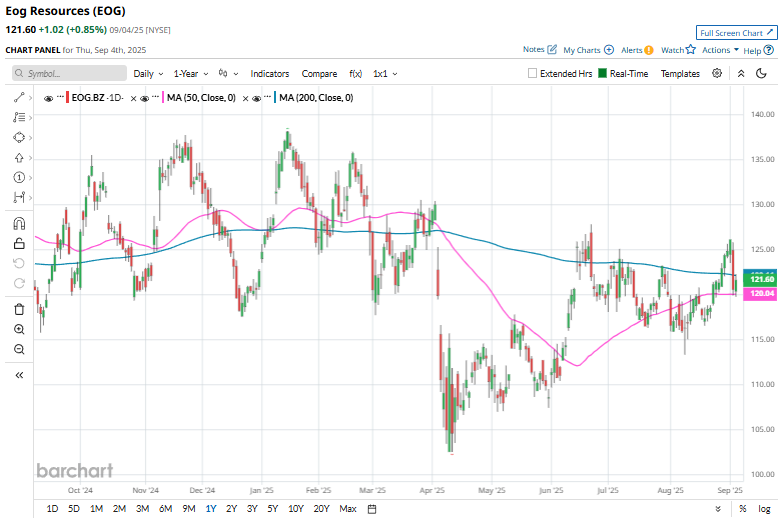
Task: Toggle percent scale mode
Action: pyautogui.click(x=743, y=509)
